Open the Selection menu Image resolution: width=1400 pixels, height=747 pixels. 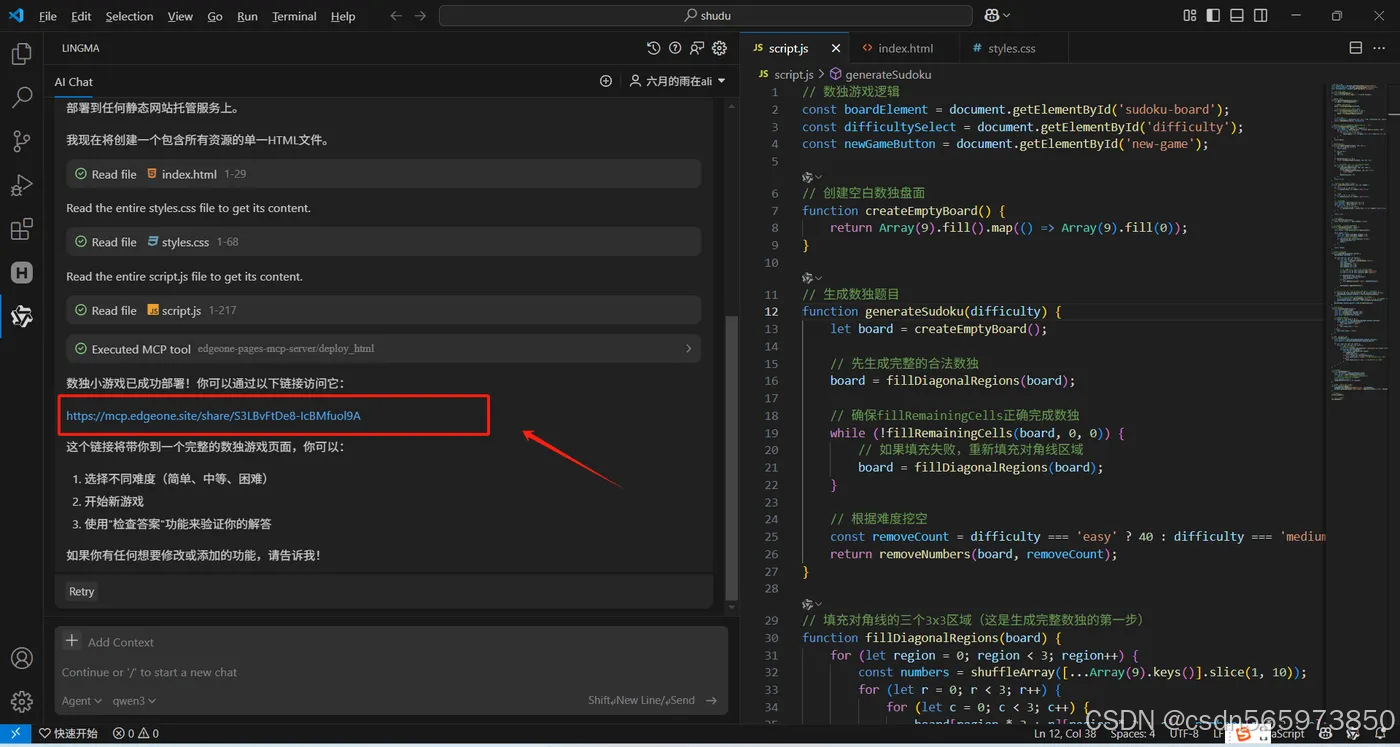(x=129, y=16)
